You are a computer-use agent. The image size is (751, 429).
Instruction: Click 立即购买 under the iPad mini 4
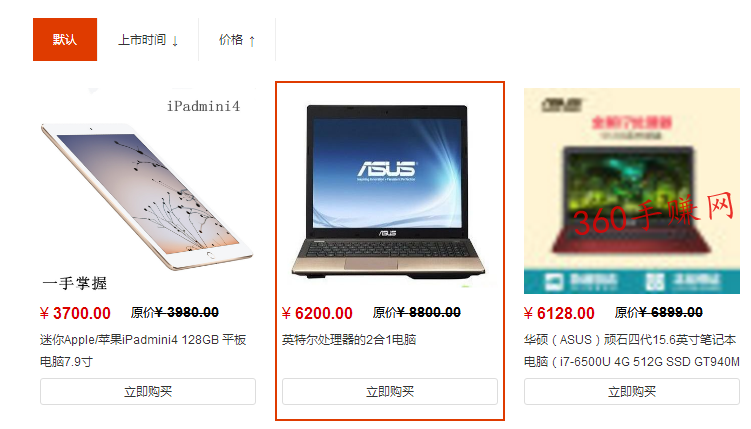[148, 392]
